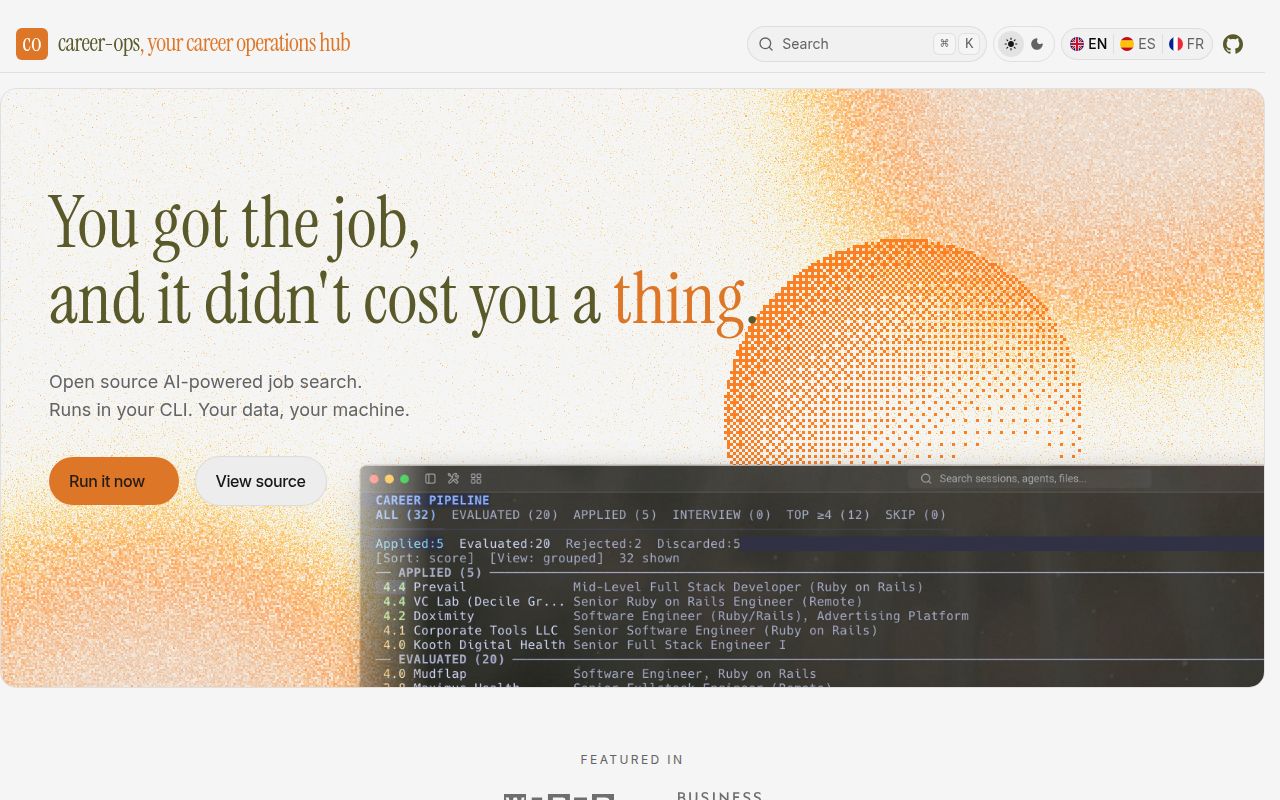Click the K shortcut key badge

[x=969, y=44]
